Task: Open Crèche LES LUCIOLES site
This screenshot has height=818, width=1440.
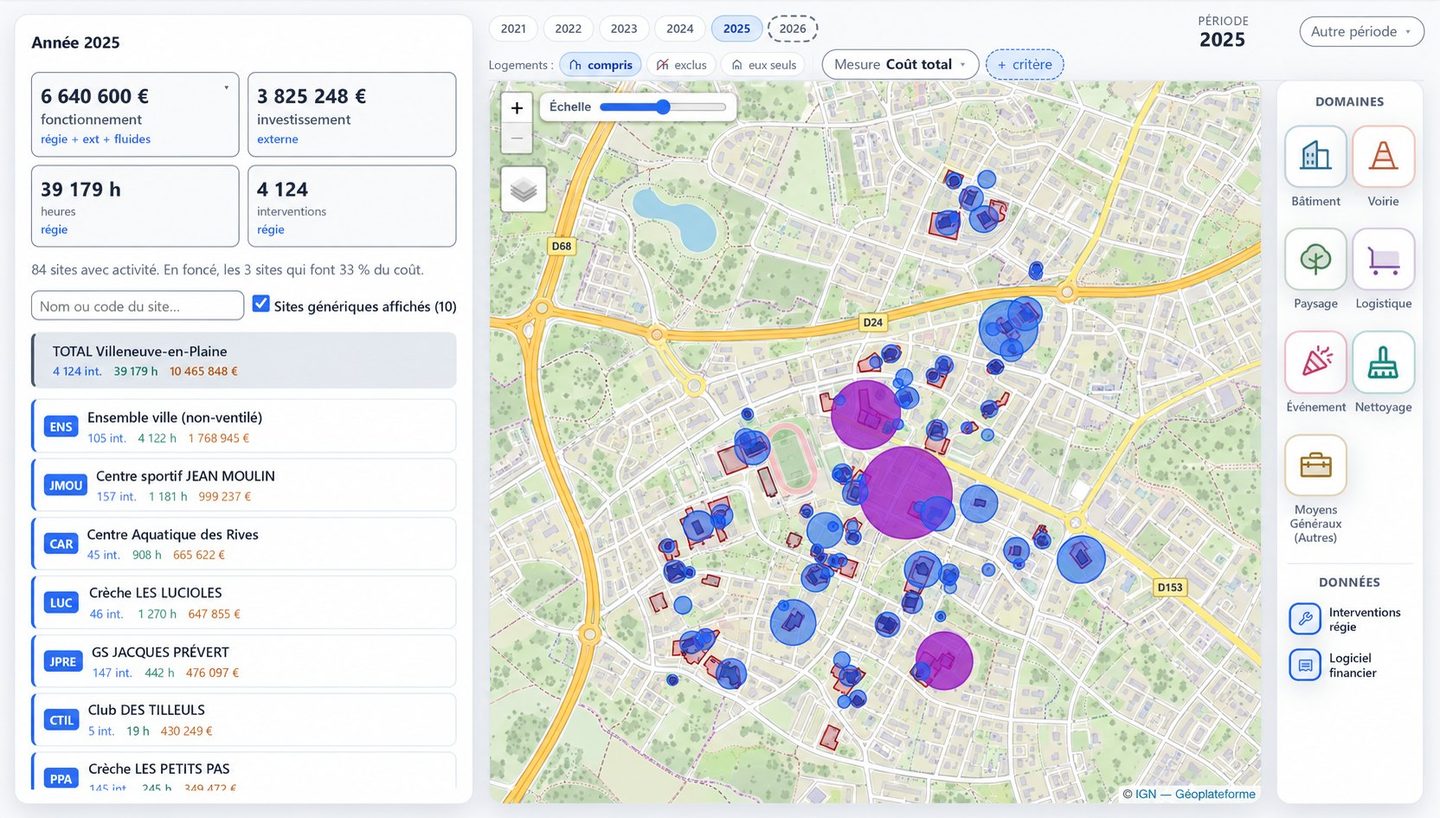Action: [x=244, y=602]
